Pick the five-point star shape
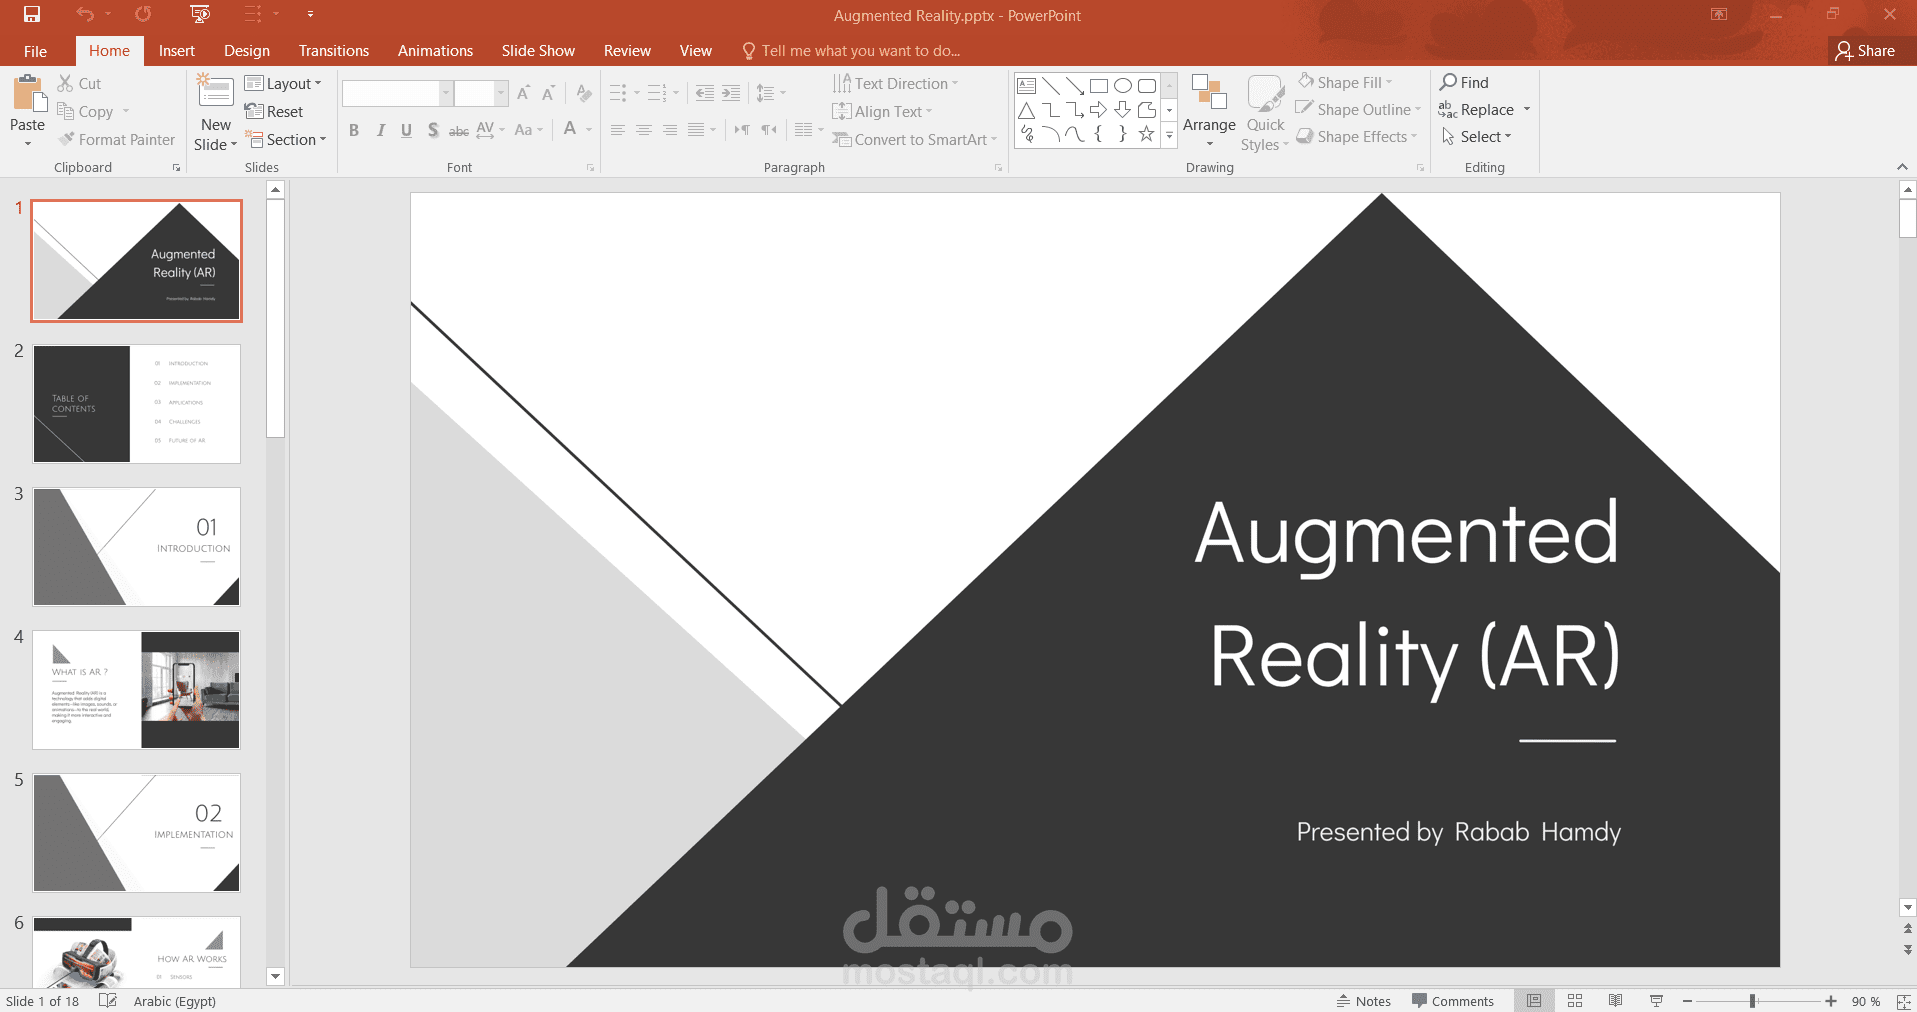This screenshot has width=1917, height=1012. (x=1146, y=134)
